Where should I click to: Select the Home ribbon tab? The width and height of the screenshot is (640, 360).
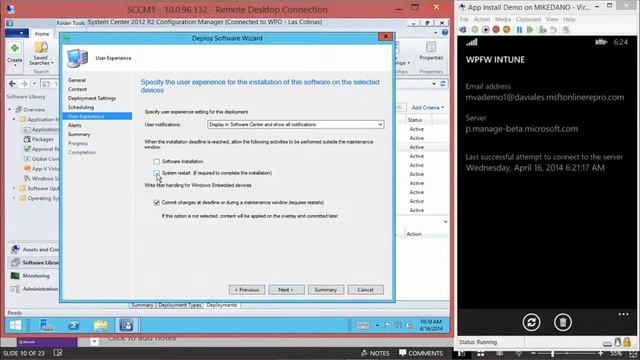42,34
